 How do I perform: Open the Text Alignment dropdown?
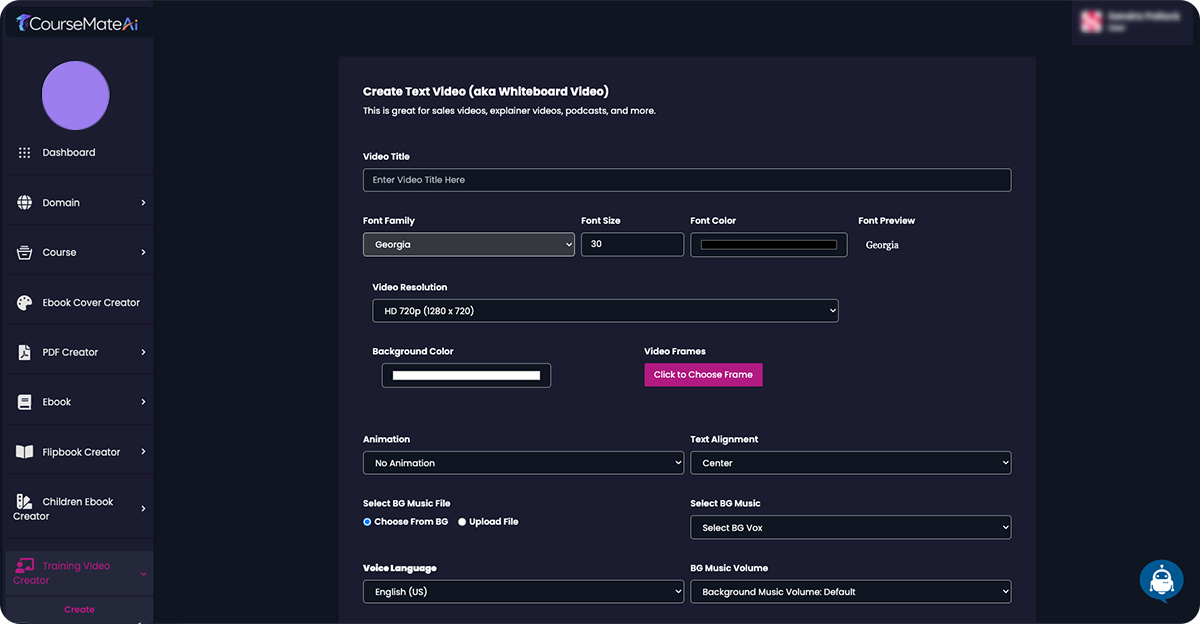[x=850, y=463]
